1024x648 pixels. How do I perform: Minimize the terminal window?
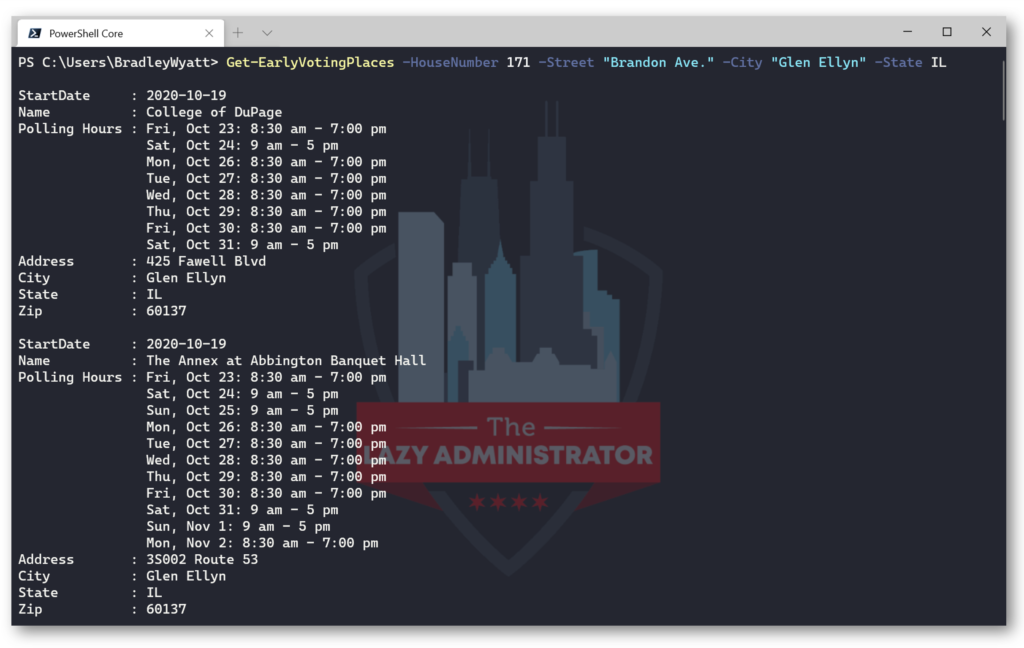[908, 31]
